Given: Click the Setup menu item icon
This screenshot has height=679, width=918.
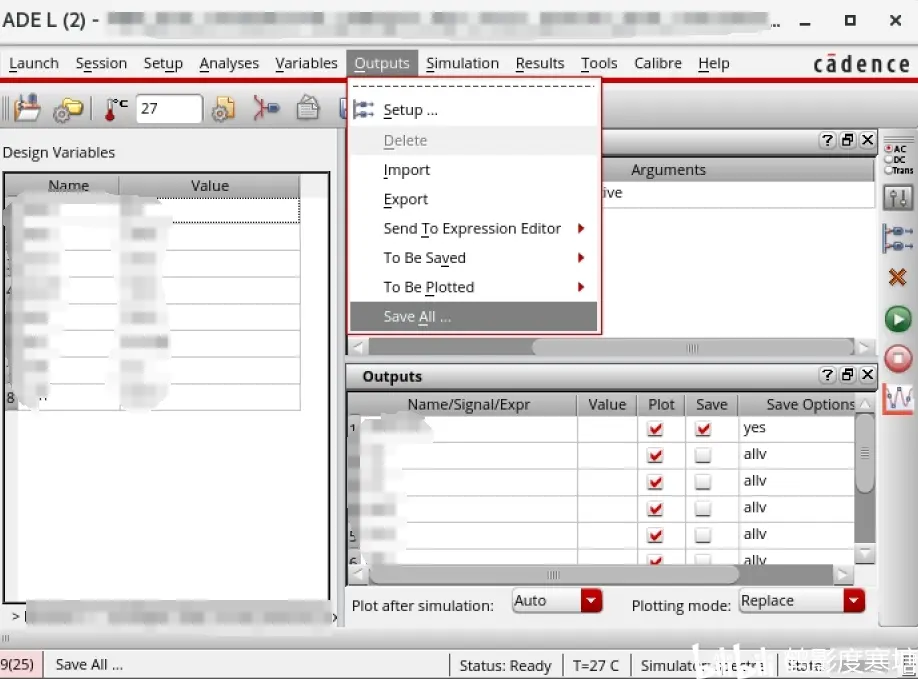Looking at the screenshot, I should 364,109.
